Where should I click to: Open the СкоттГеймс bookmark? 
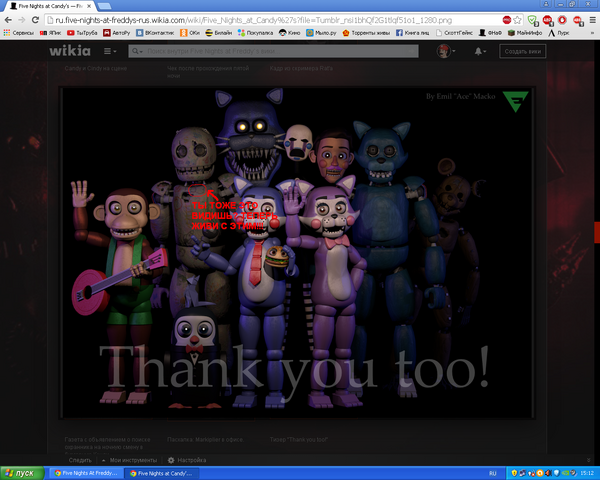(x=454, y=33)
